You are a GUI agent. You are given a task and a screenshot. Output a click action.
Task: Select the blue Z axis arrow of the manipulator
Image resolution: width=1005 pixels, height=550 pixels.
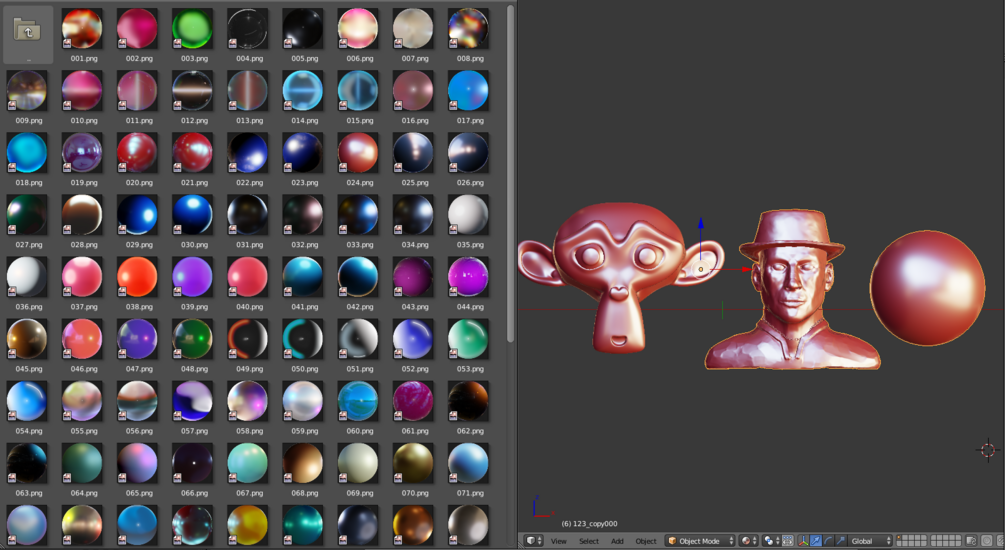[x=701, y=224]
